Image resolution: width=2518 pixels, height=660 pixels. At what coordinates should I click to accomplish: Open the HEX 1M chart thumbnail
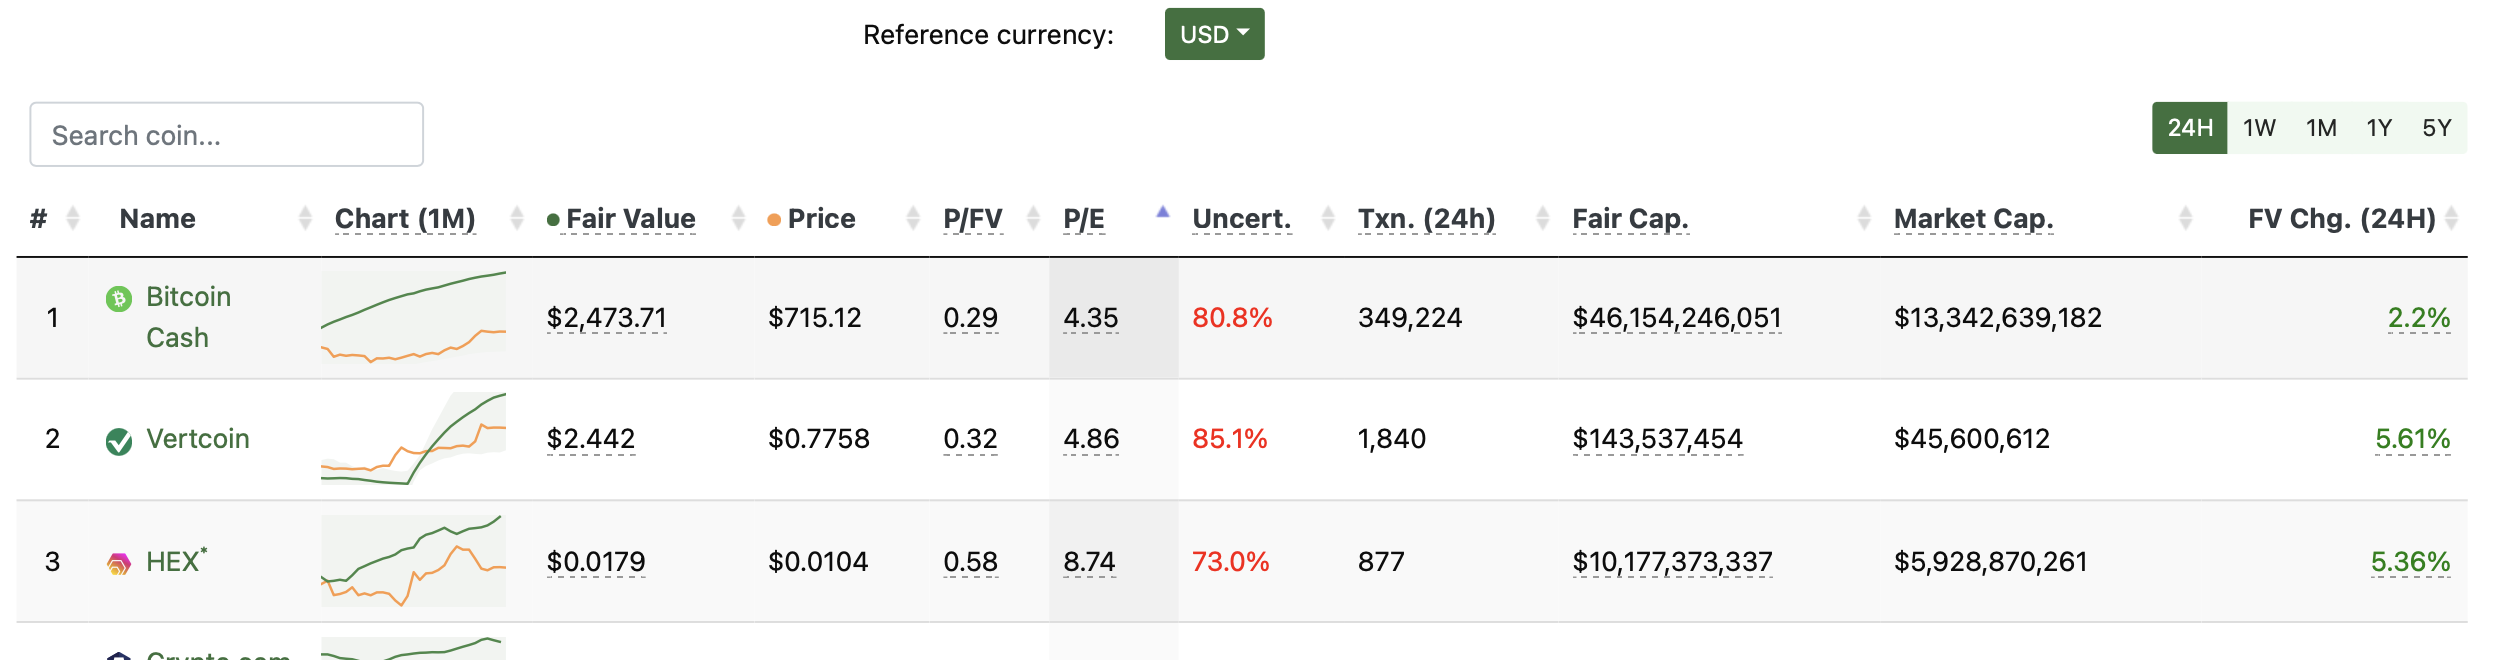[413, 561]
